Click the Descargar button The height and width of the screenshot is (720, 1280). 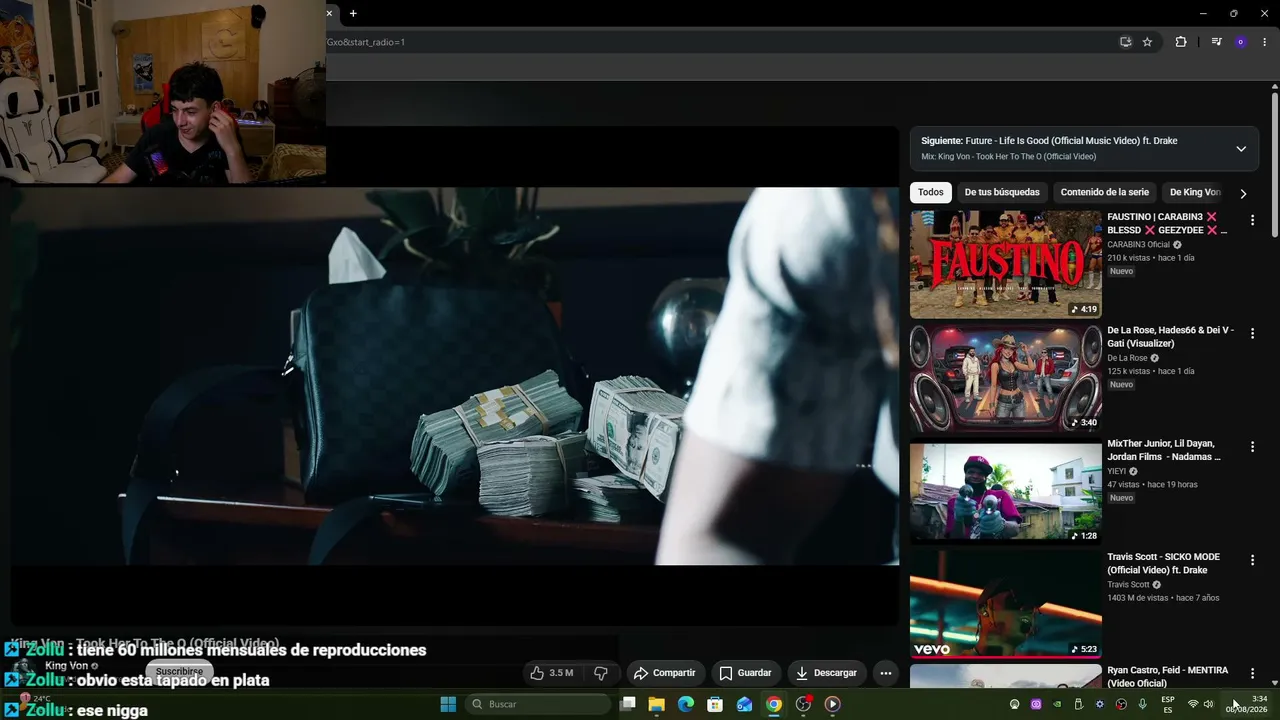click(827, 673)
